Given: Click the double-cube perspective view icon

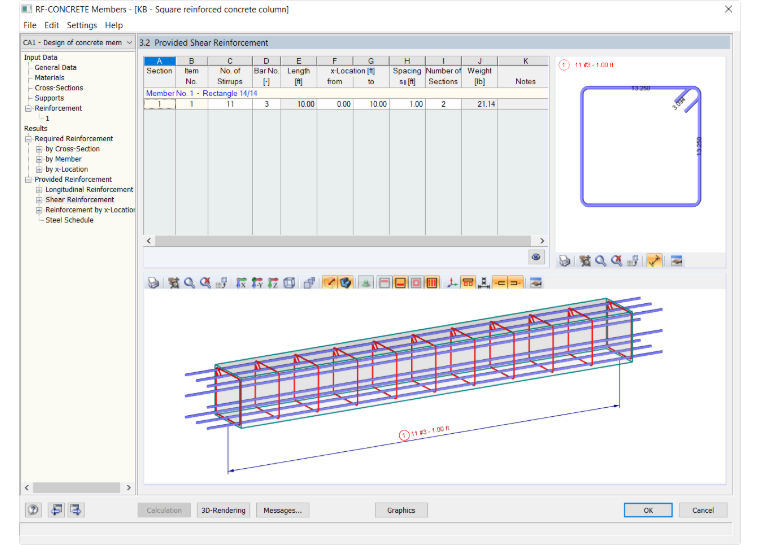Looking at the screenshot, I should tap(309, 283).
